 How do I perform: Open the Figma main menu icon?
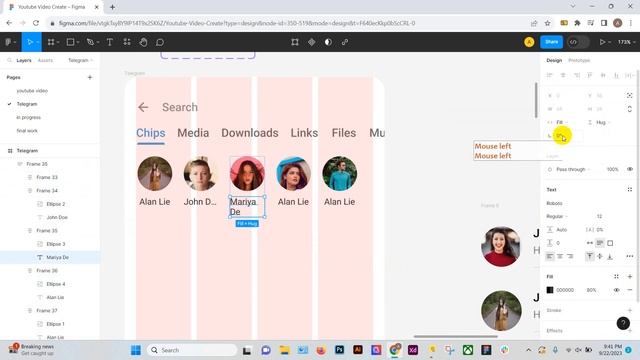click(8, 42)
